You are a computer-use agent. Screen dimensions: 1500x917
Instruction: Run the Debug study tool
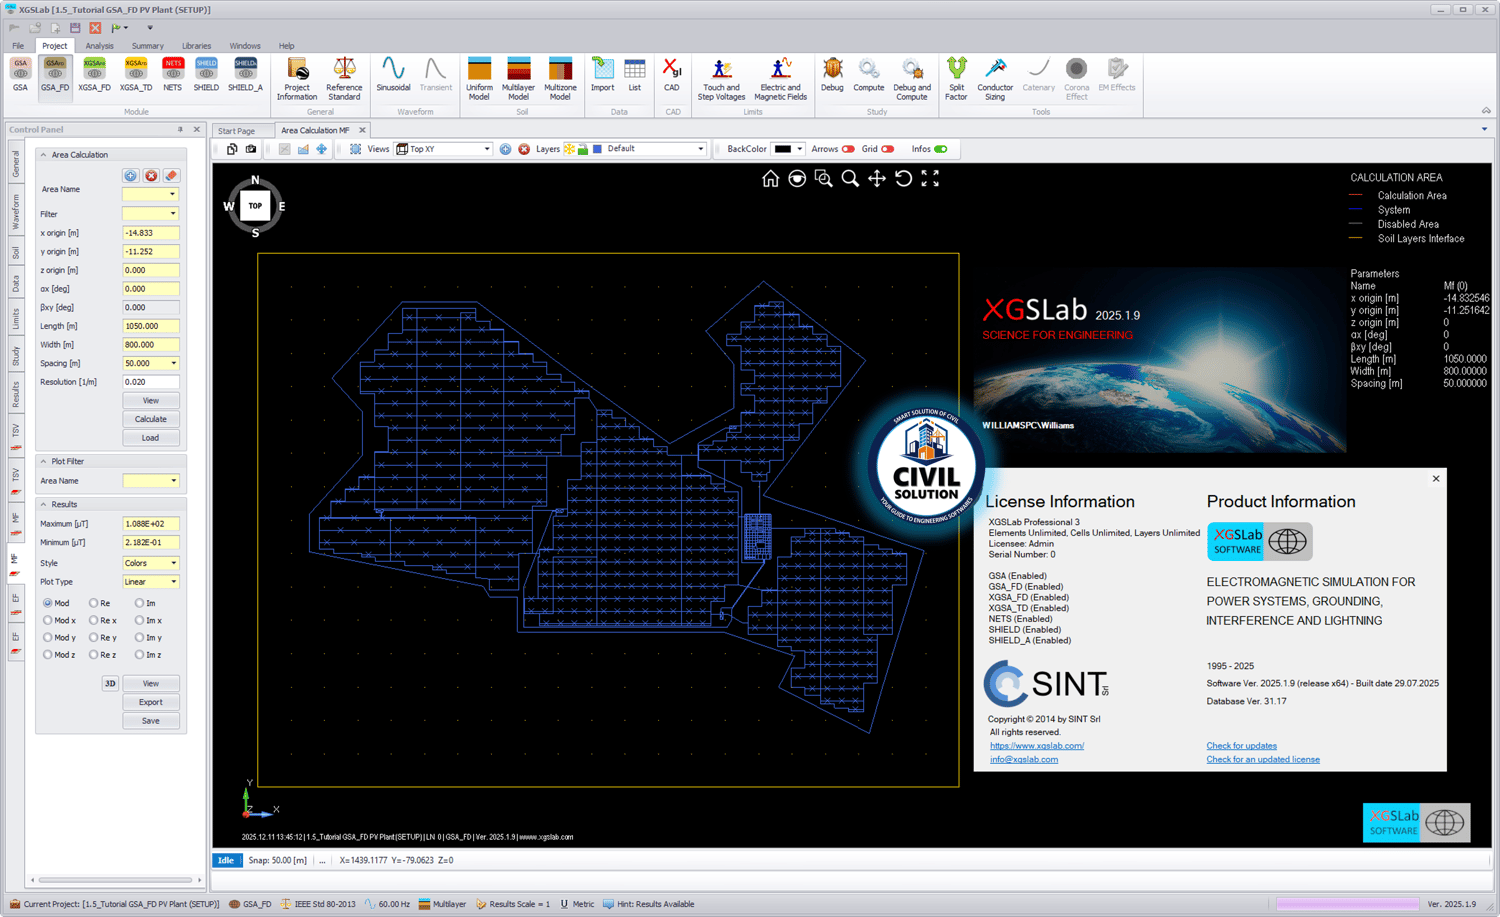click(832, 75)
